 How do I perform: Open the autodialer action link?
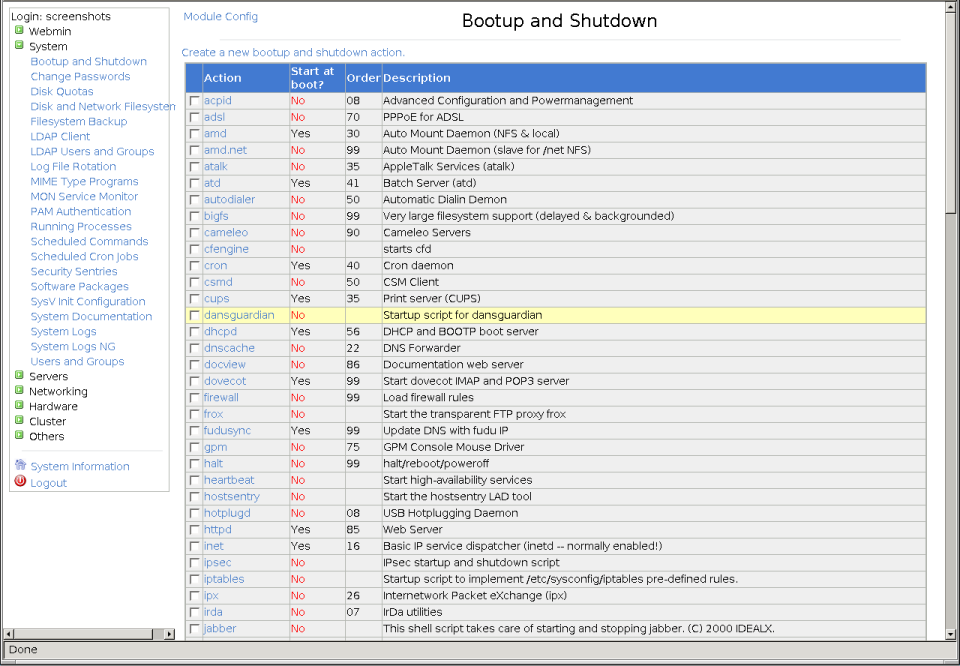point(230,200)
